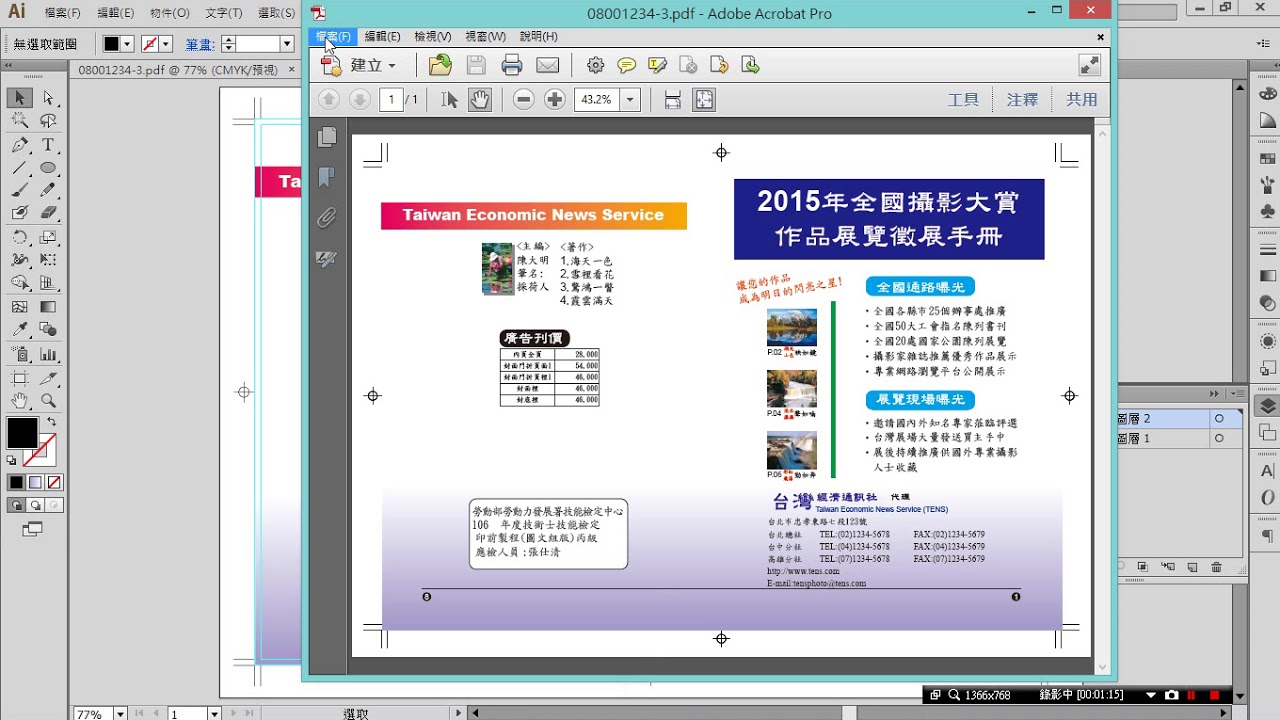
Task: Open Acrobat 視窗(W) menu
Action: (485, 36)
